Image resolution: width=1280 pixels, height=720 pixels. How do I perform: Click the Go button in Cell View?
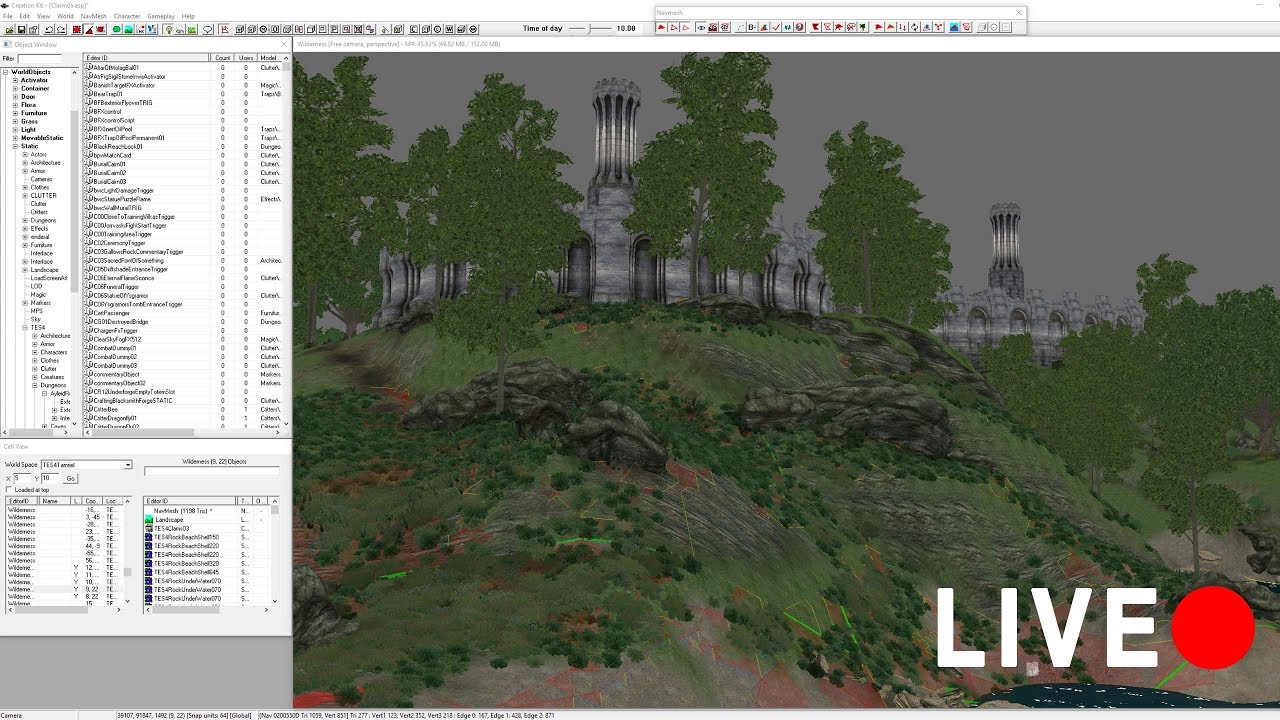click(70, 478)
